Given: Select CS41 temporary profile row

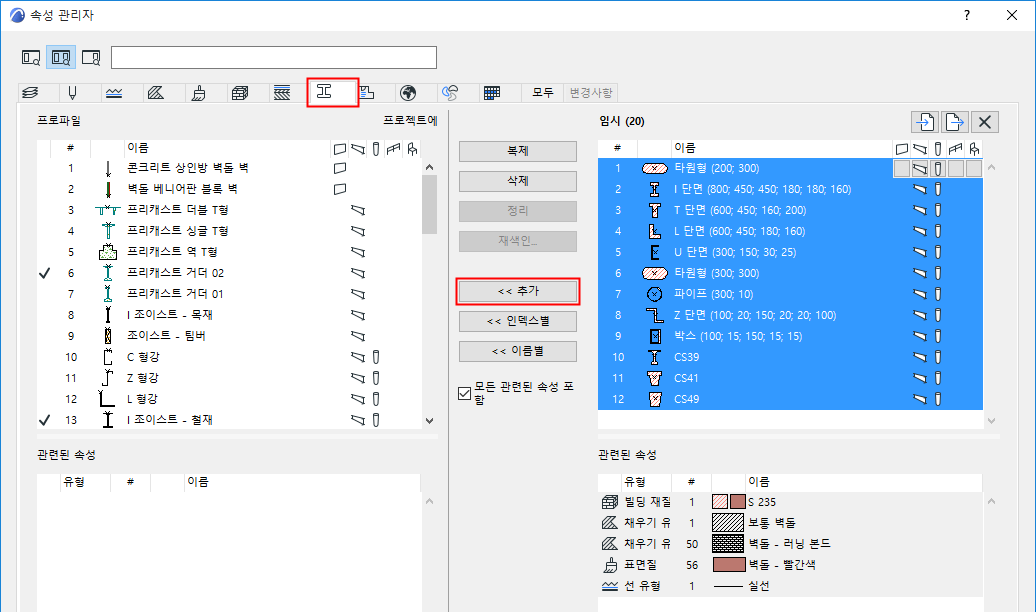Looking at the screenshot, I should tap(790, 378).
